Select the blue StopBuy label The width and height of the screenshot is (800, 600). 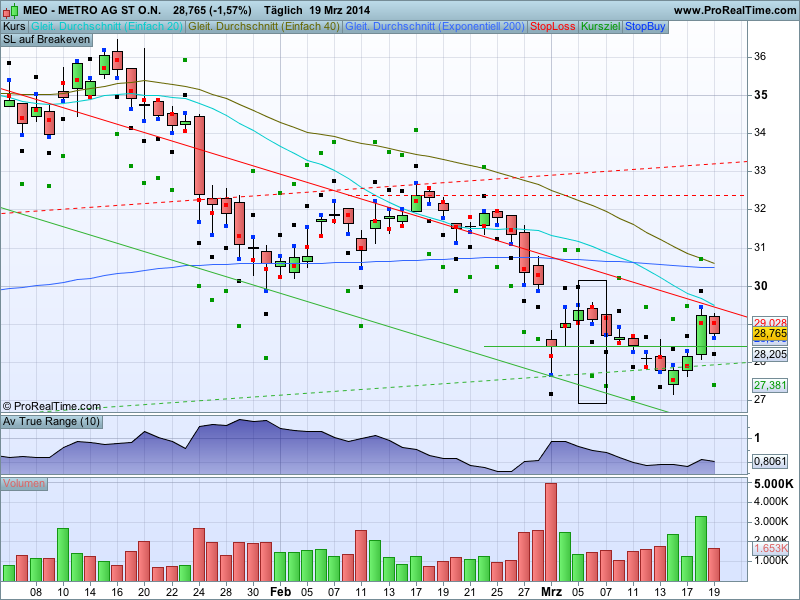(x=645, y=27)
